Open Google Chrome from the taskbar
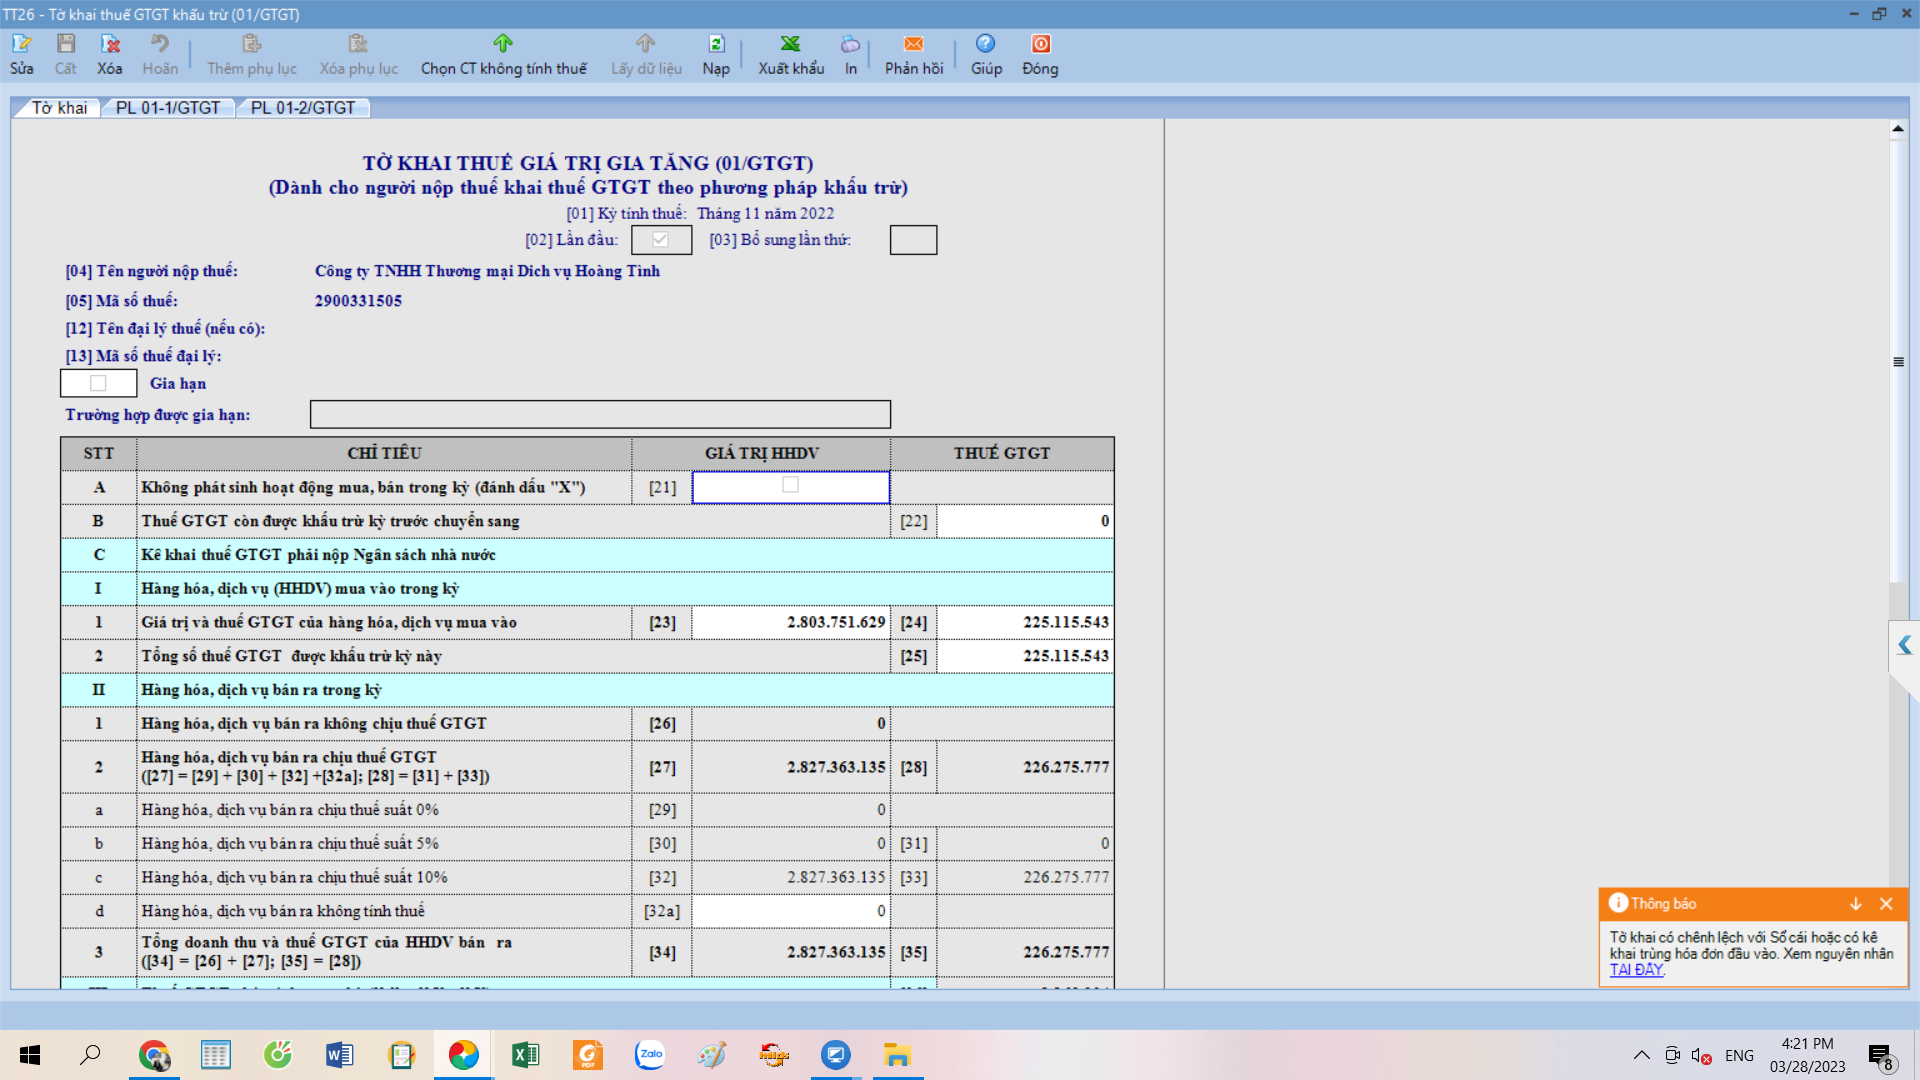1920x1080 pixels. [154, 1055]
